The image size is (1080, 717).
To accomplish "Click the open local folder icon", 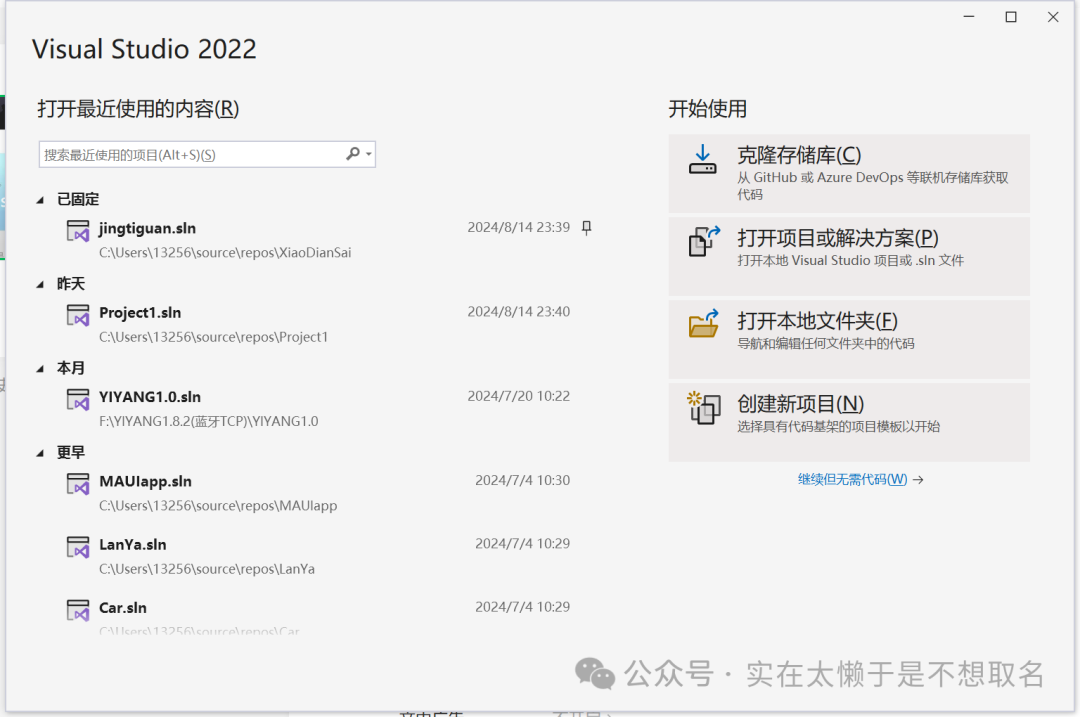I will pyautogui.click(x=704, y=323).
